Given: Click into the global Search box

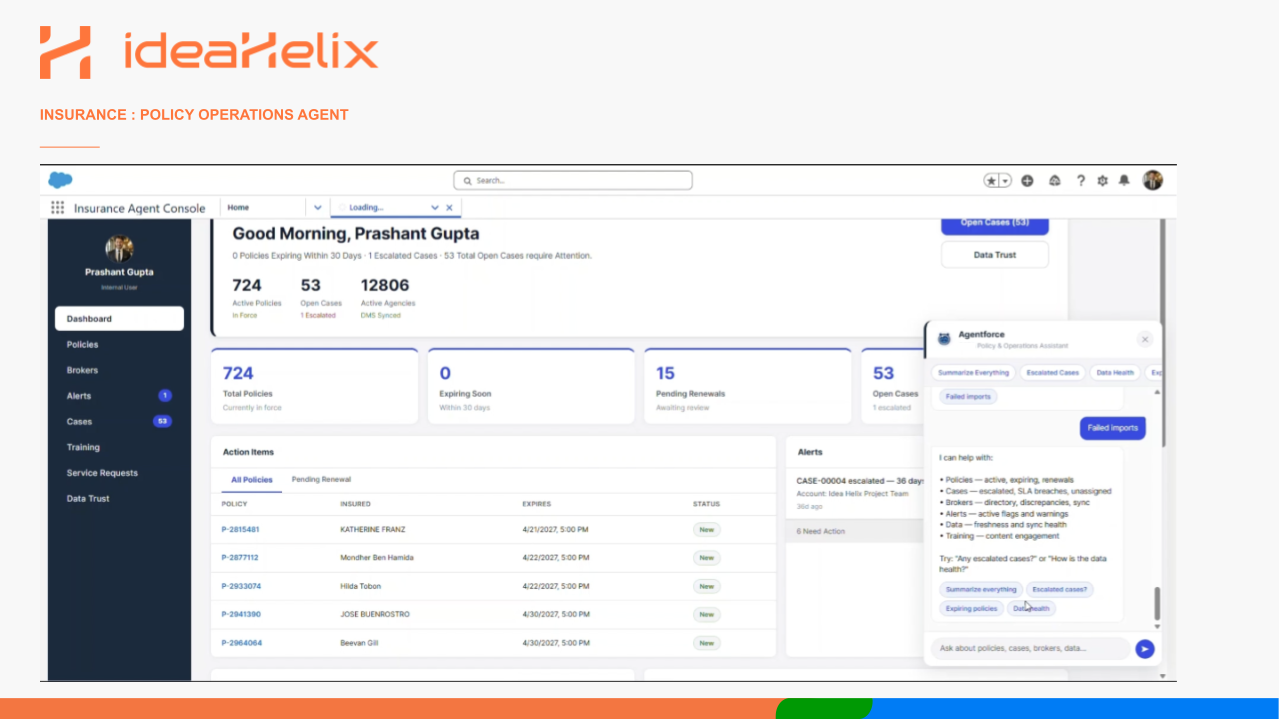Looking at the screenshot, I should coord(573,180).
